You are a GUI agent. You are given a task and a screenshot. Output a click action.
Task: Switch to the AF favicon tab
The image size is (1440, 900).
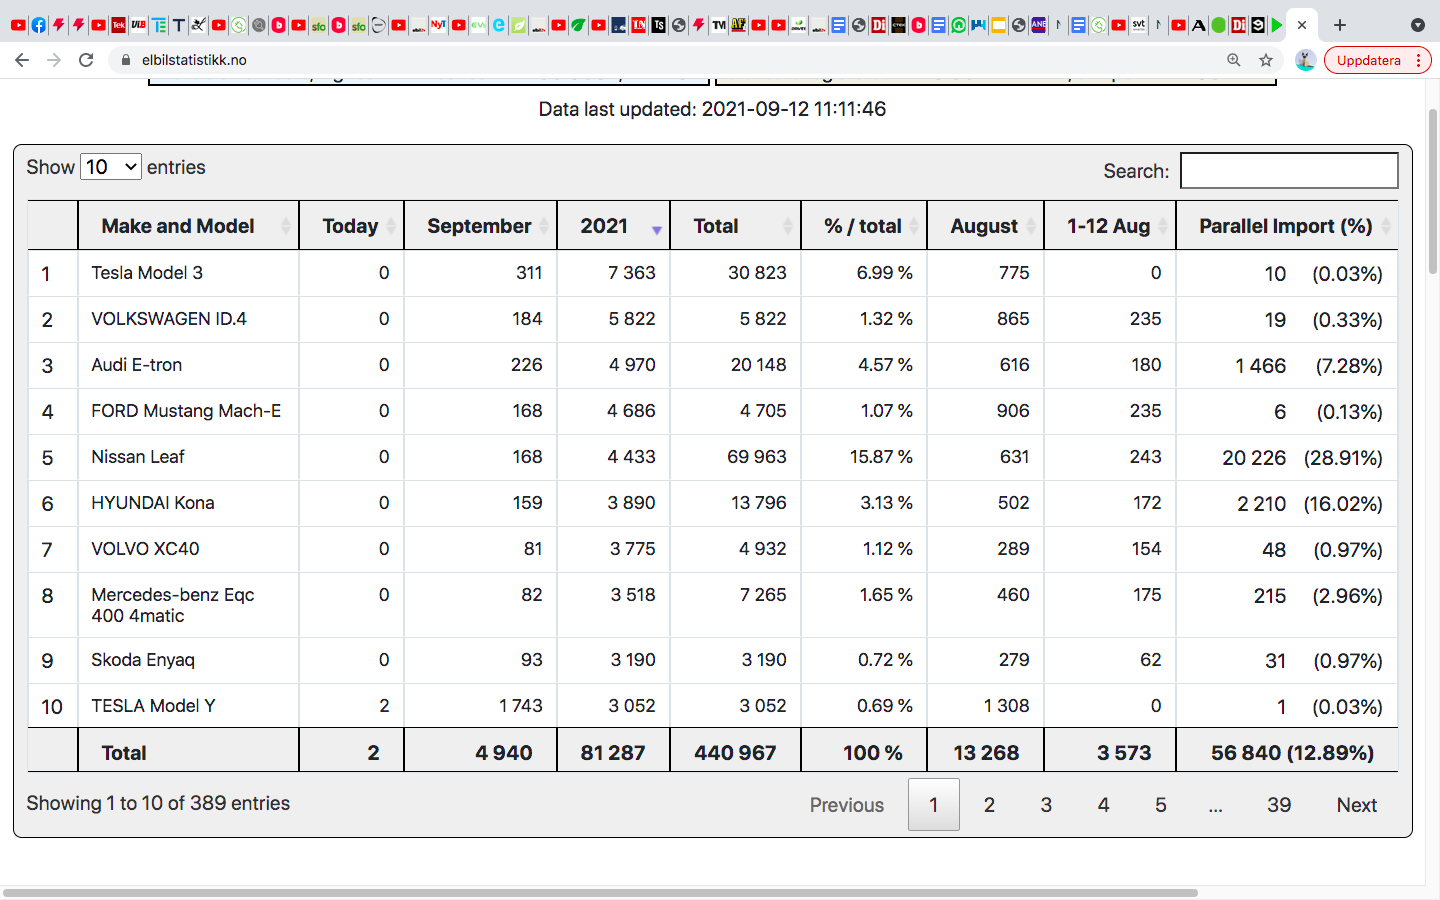[x=739, y=25]
